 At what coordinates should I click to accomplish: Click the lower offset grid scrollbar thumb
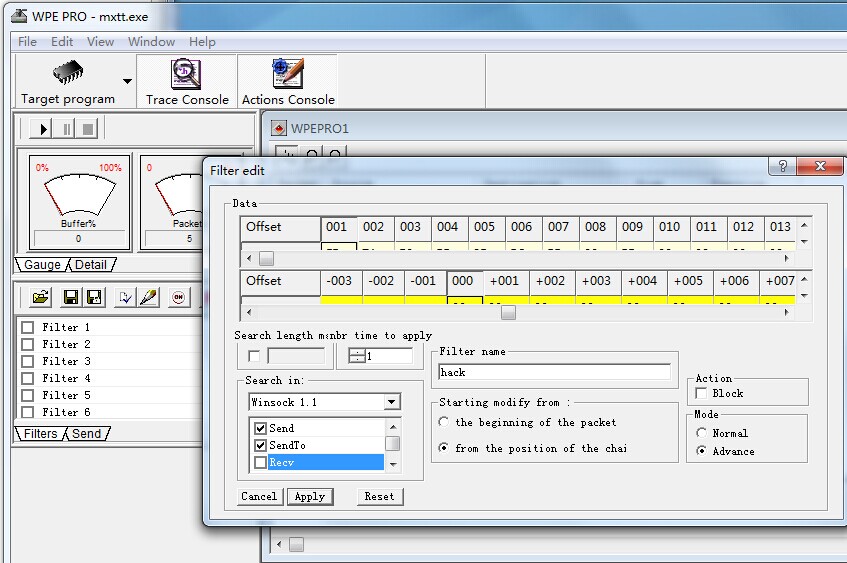point(508,312)
